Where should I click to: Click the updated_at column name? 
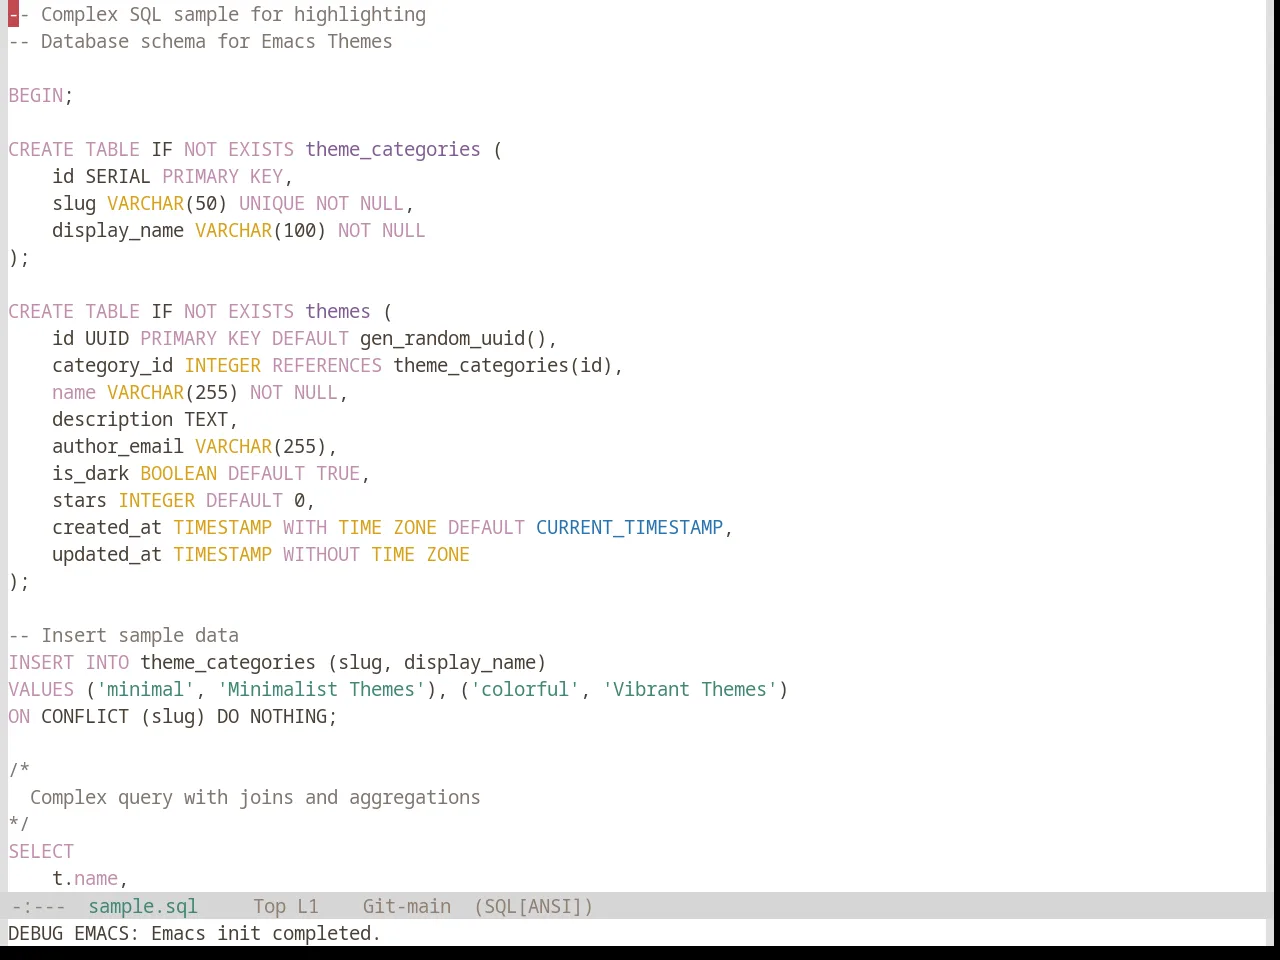(x=107, y=554)
